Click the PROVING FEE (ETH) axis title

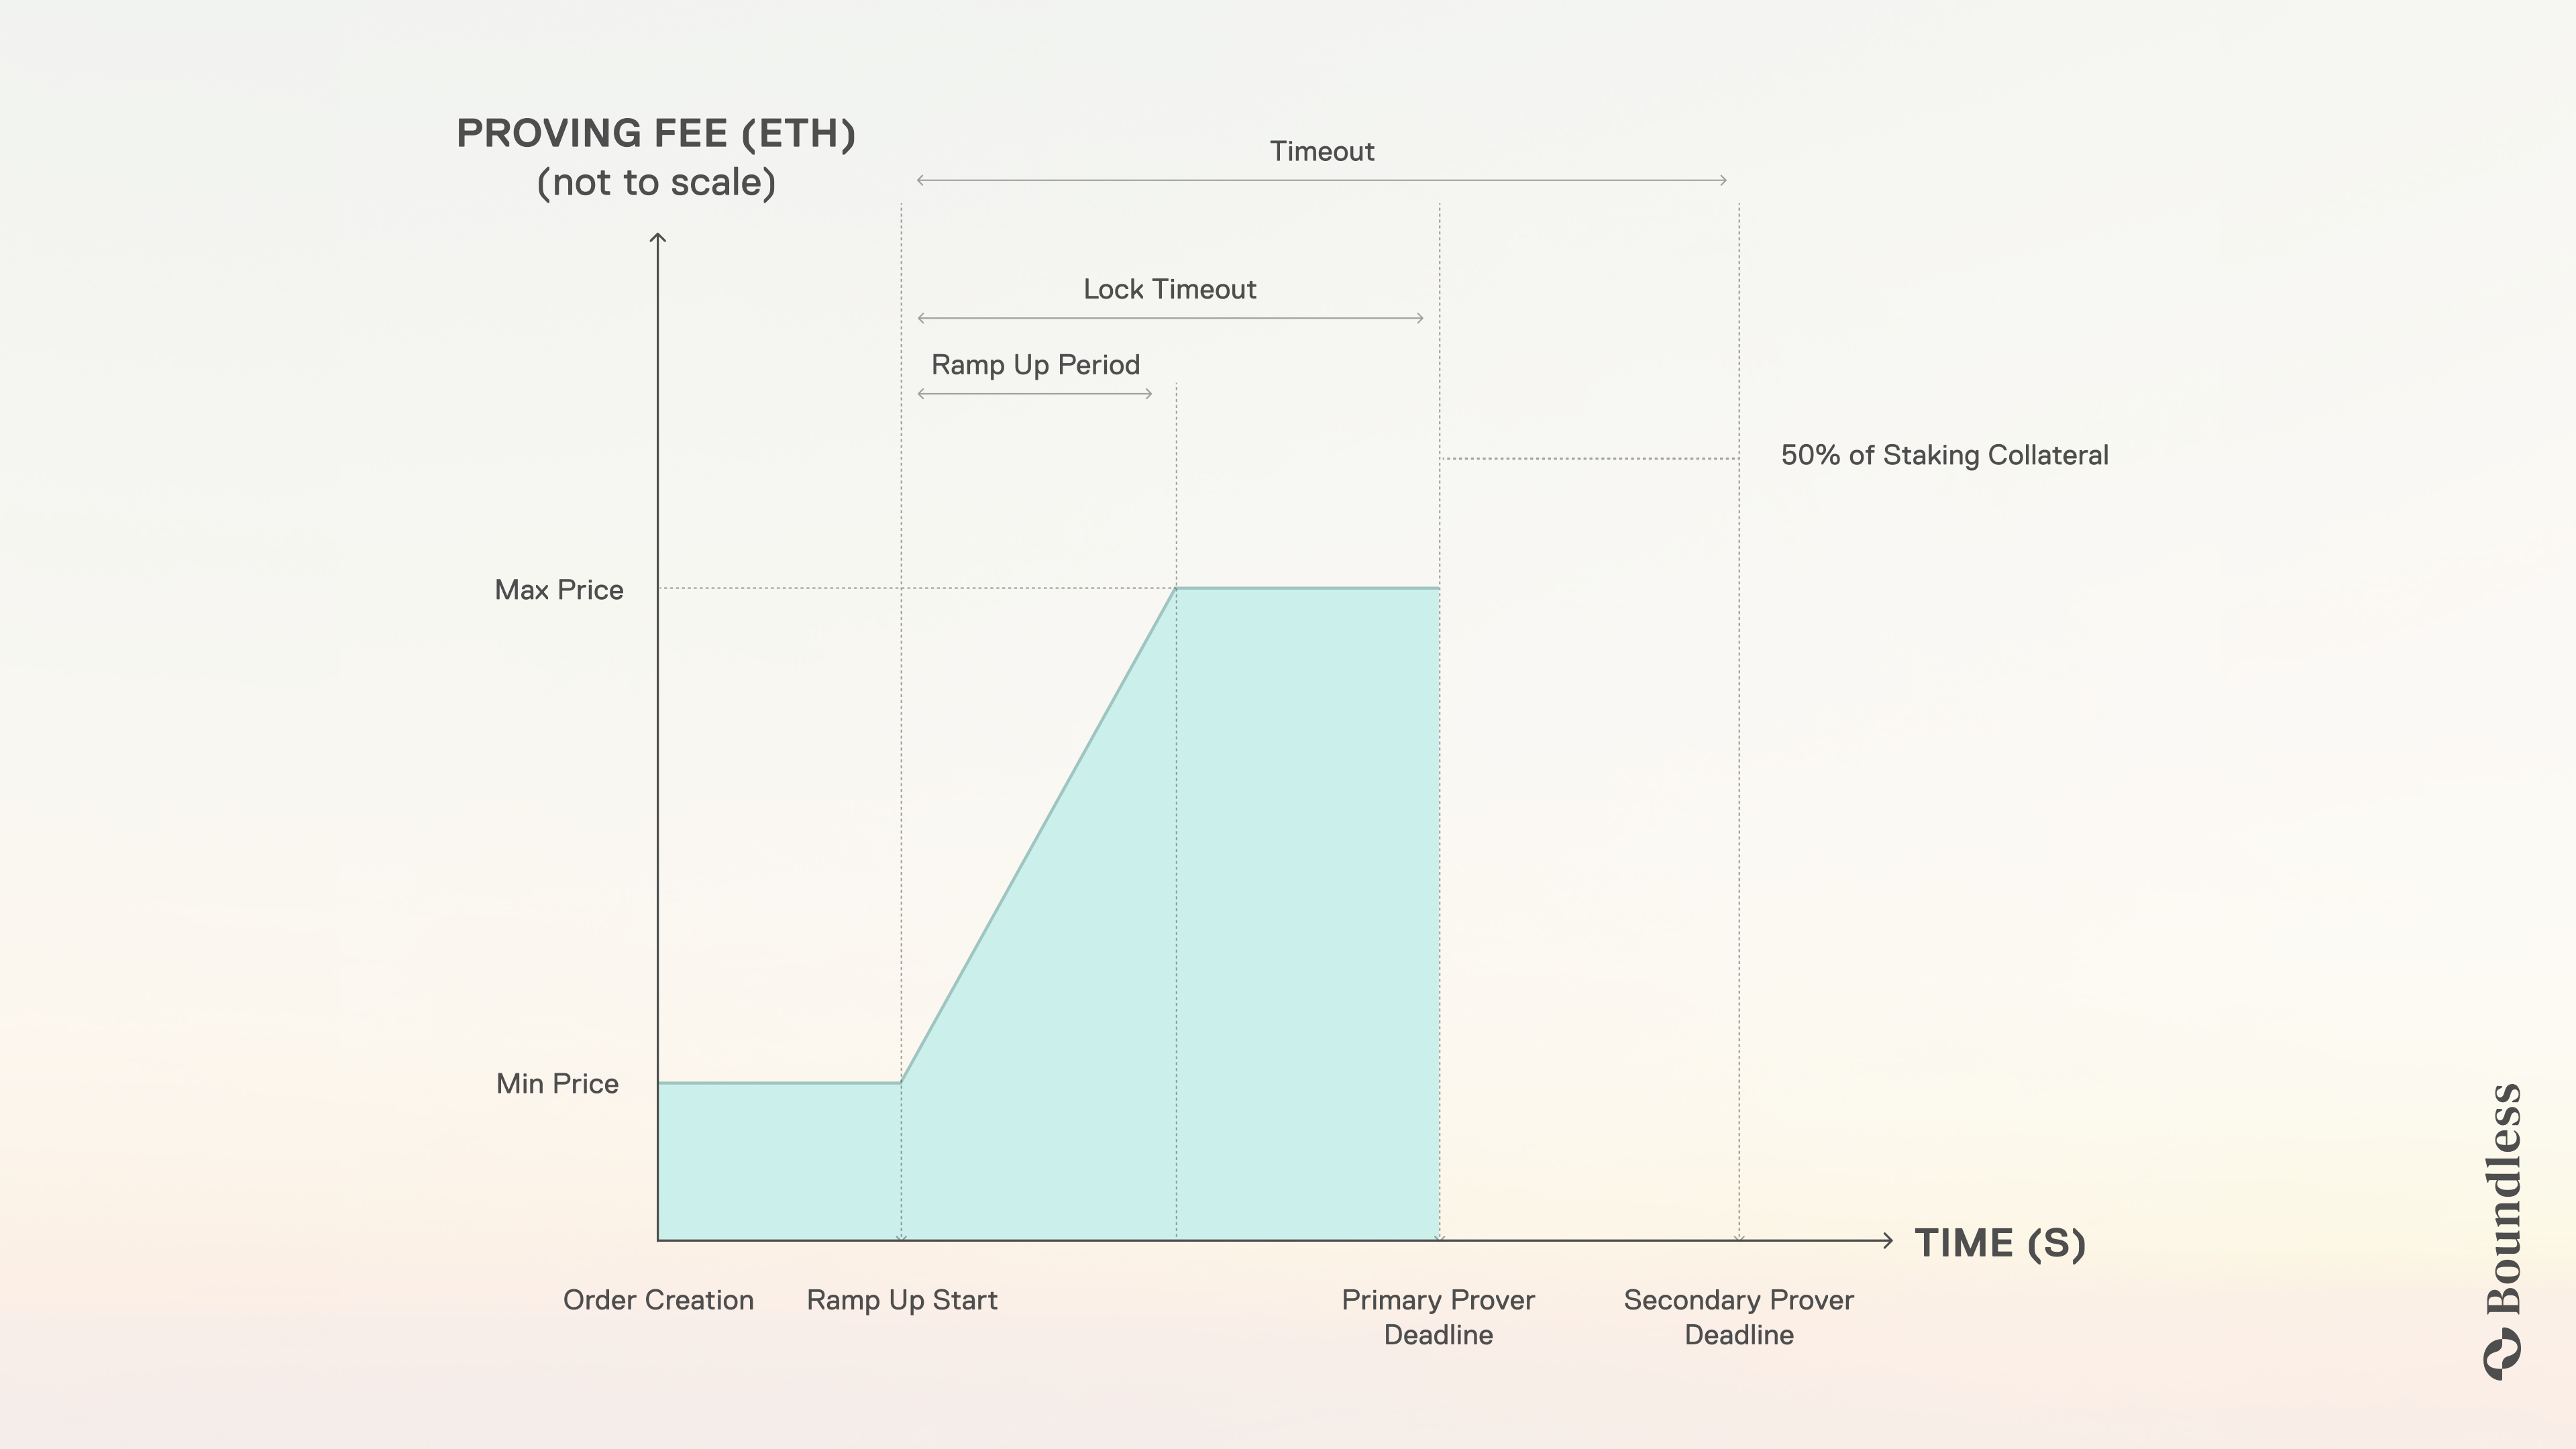click(x=656, y=134)
